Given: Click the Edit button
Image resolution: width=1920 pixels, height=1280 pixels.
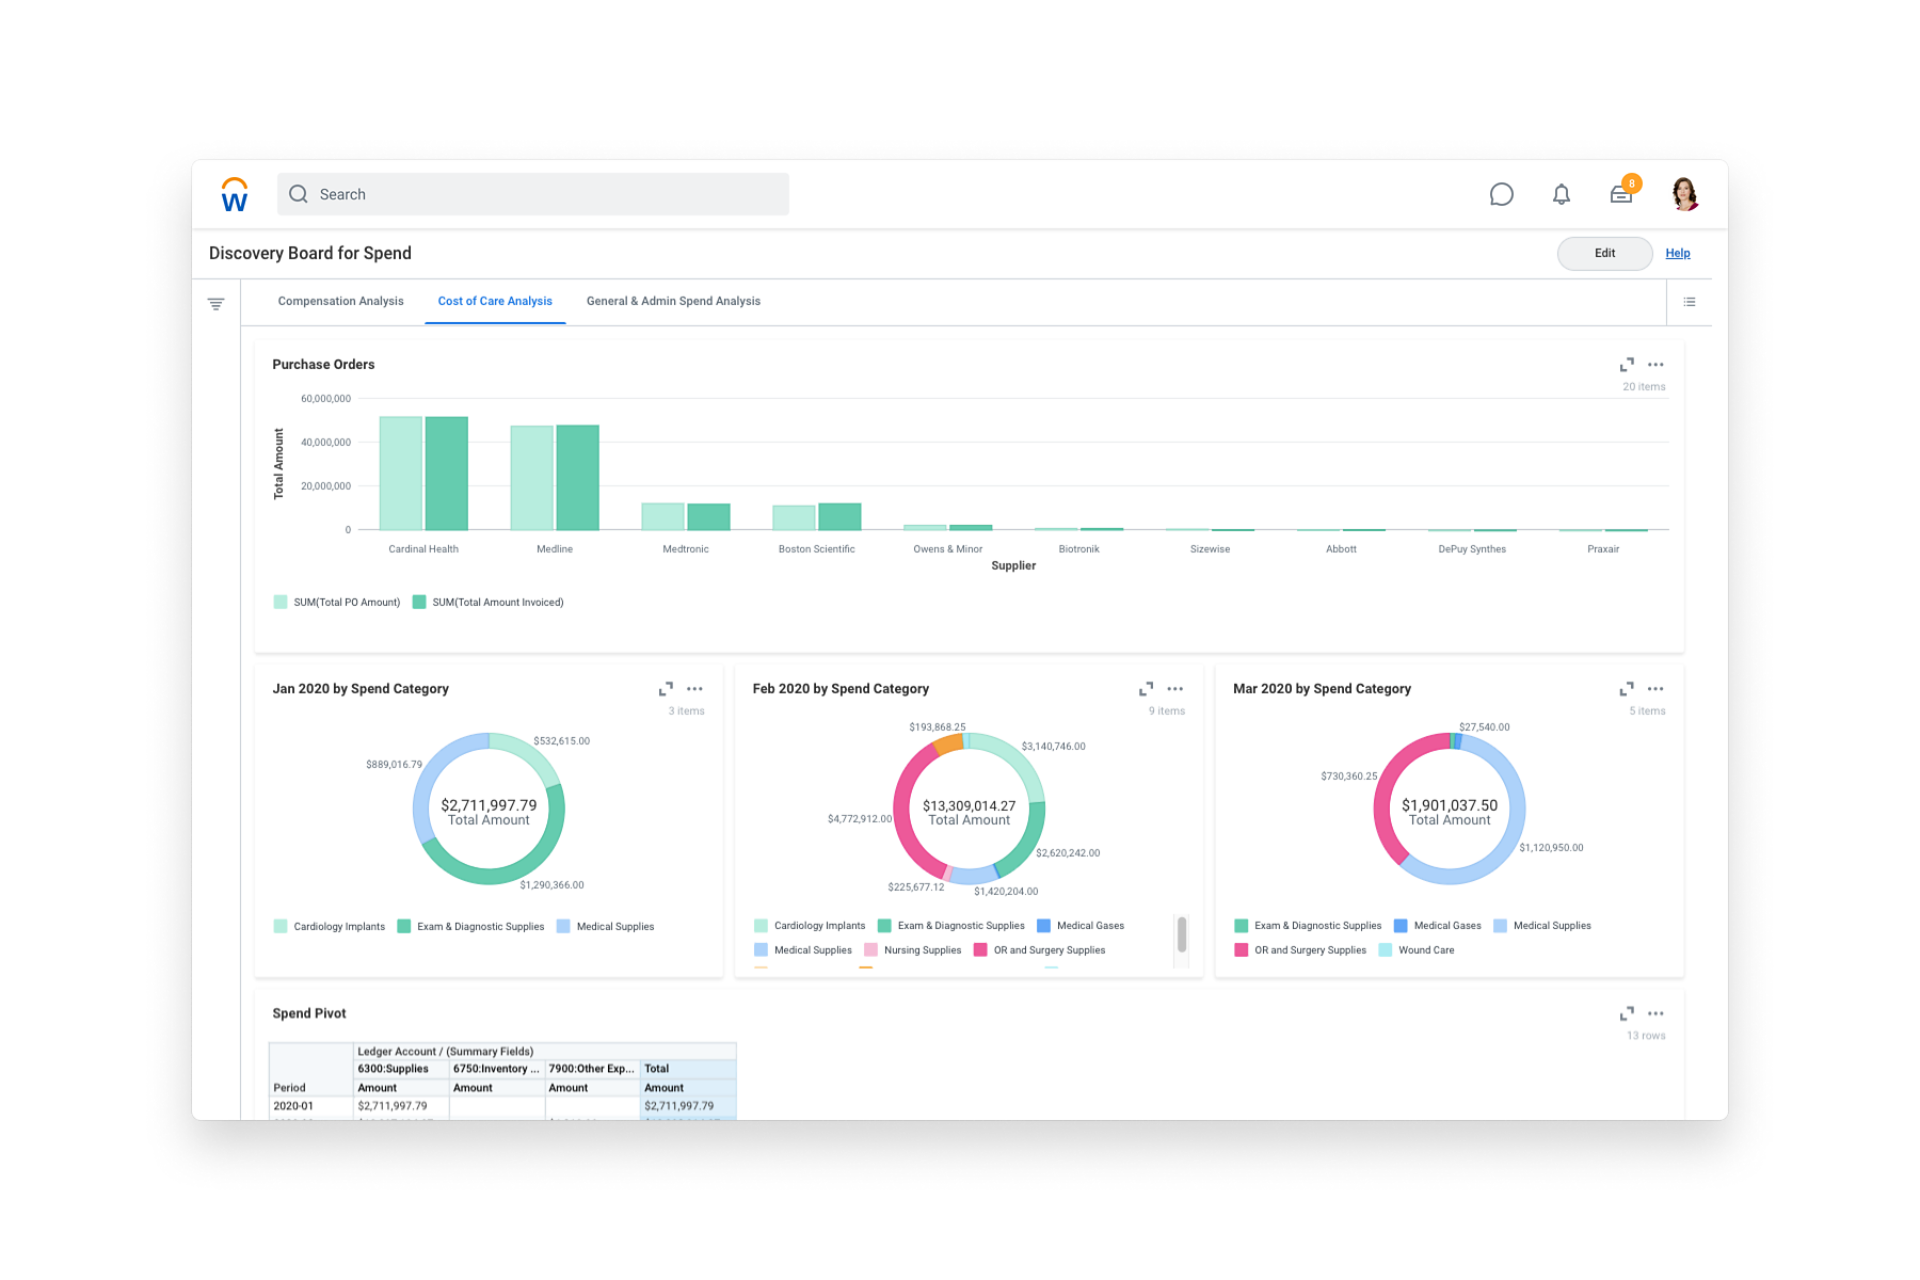Looking at the screenshot, I should (1604, 253).
